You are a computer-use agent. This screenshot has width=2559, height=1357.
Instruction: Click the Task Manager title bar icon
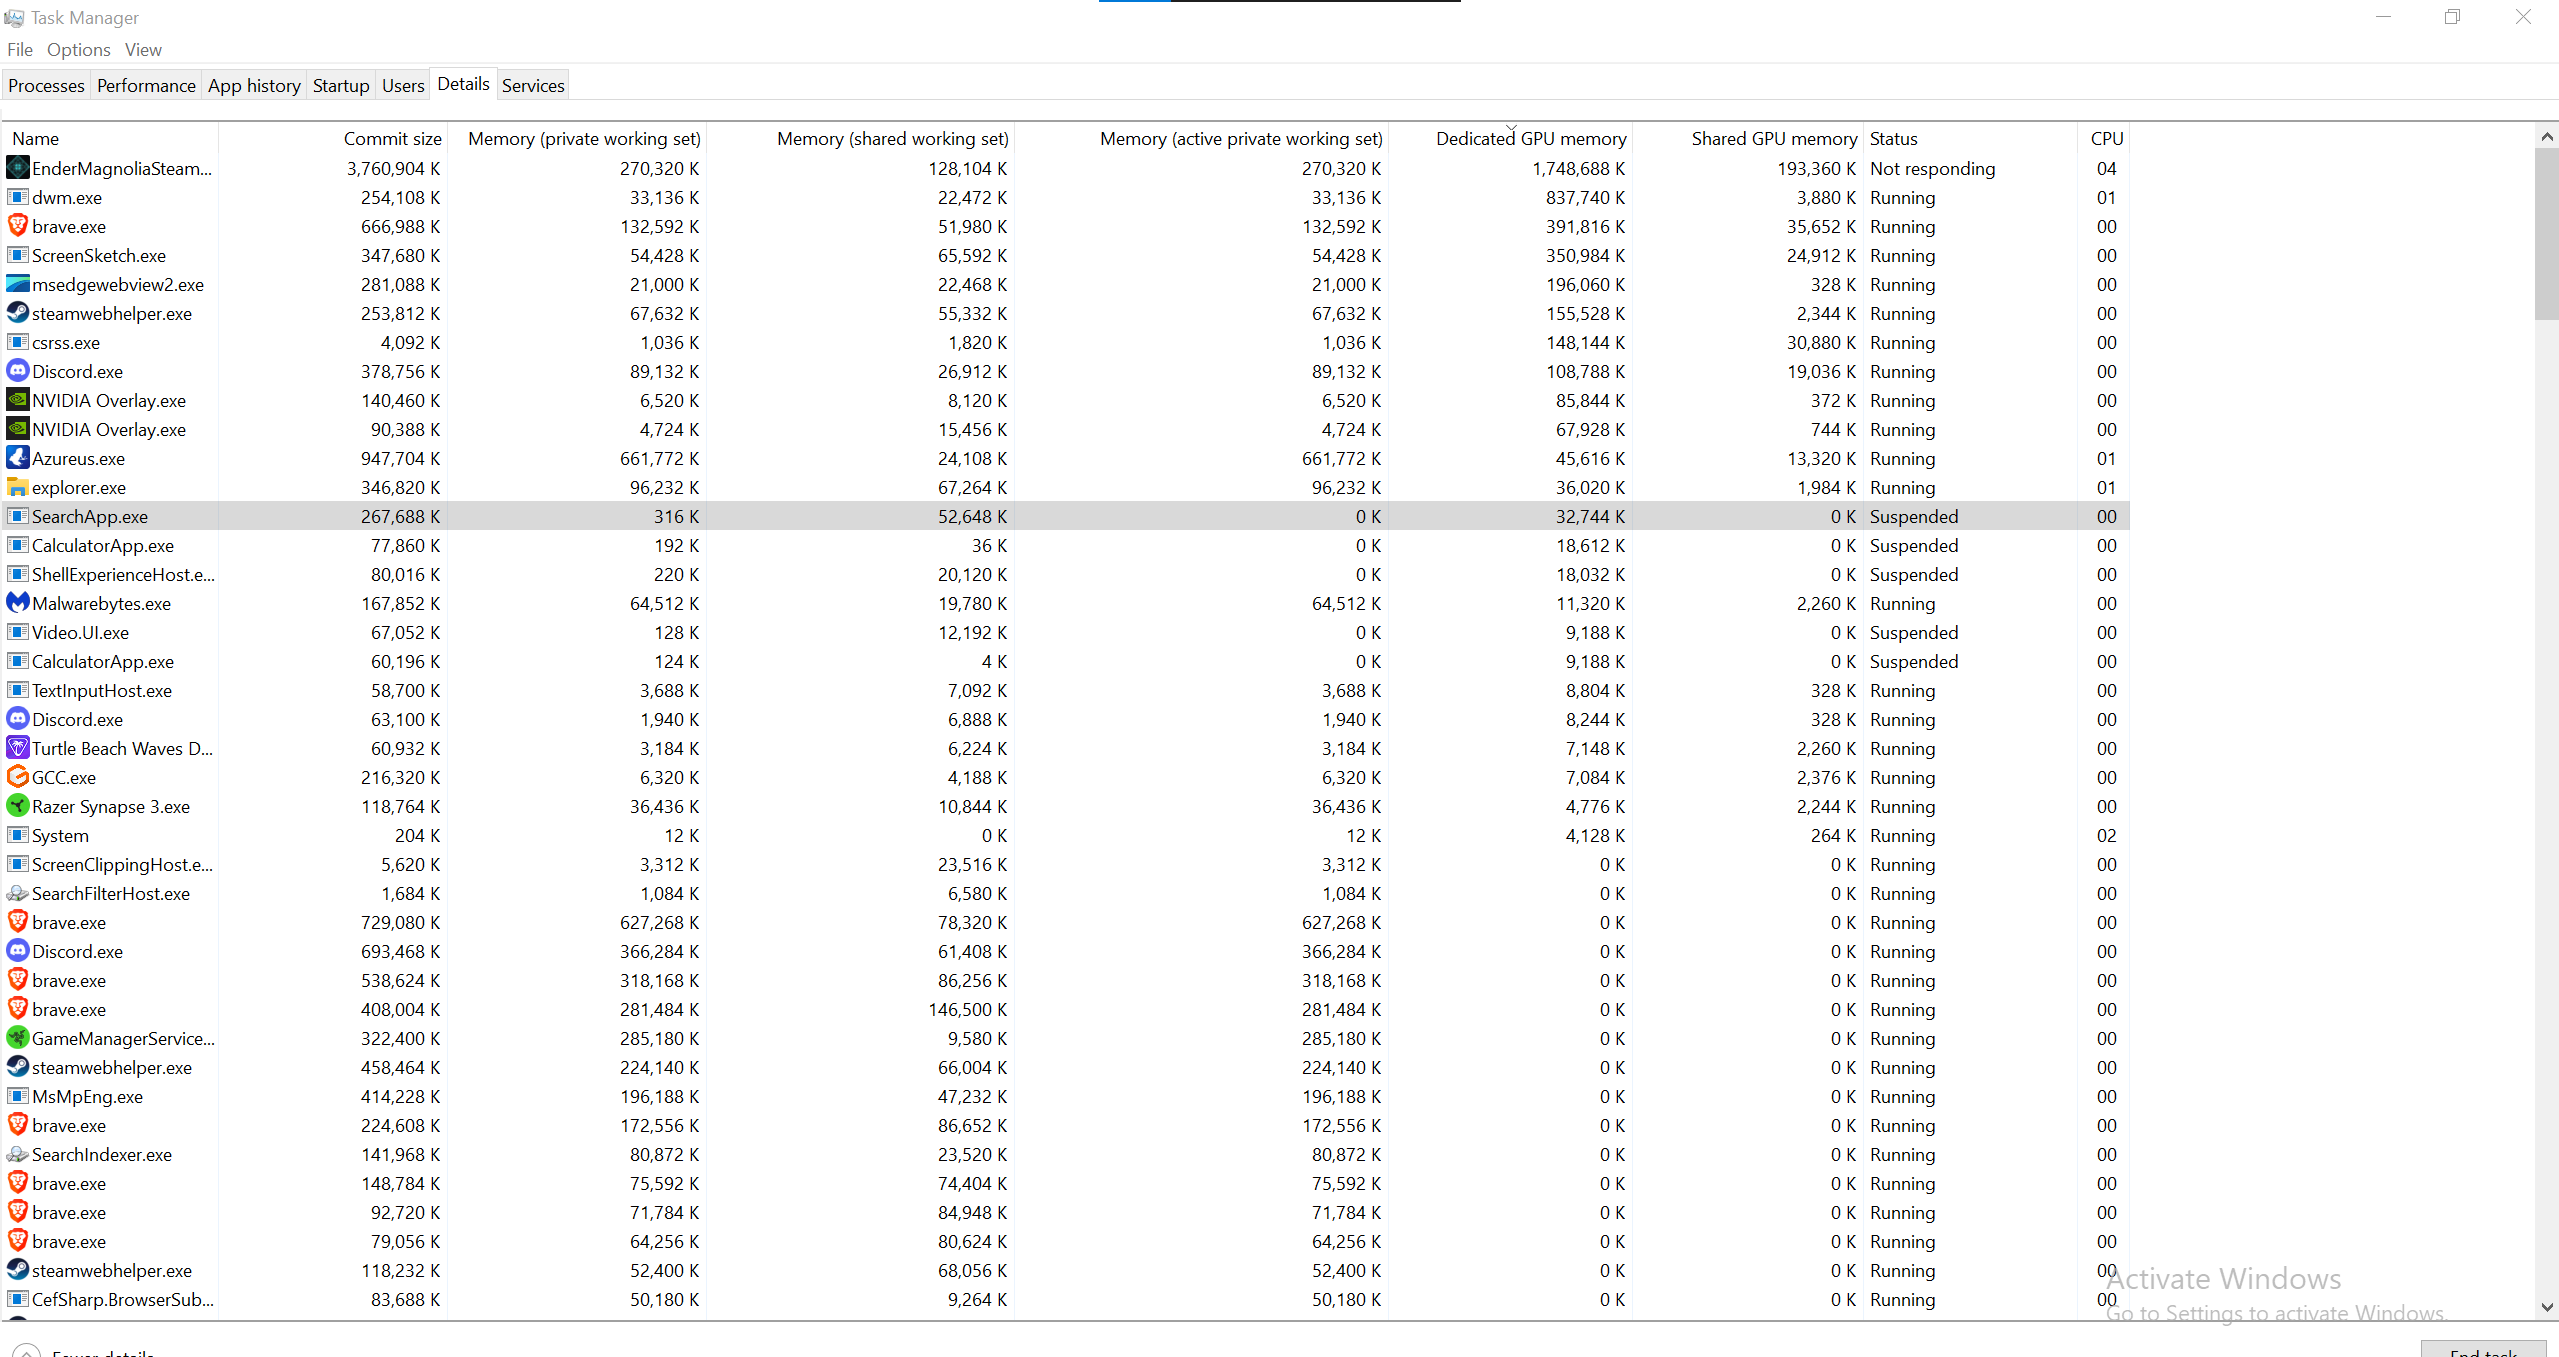click(14, 18)
